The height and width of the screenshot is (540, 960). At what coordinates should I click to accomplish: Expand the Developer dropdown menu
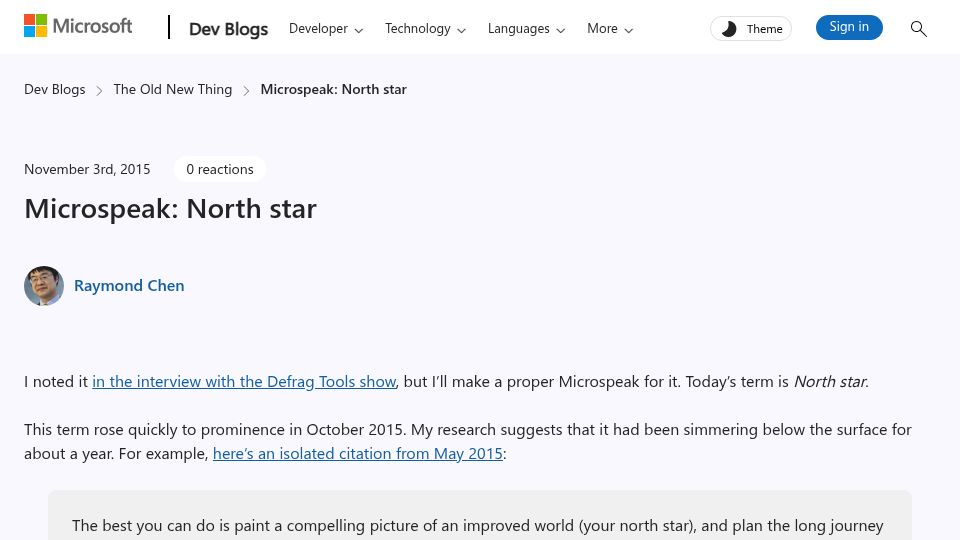[326, 29]
